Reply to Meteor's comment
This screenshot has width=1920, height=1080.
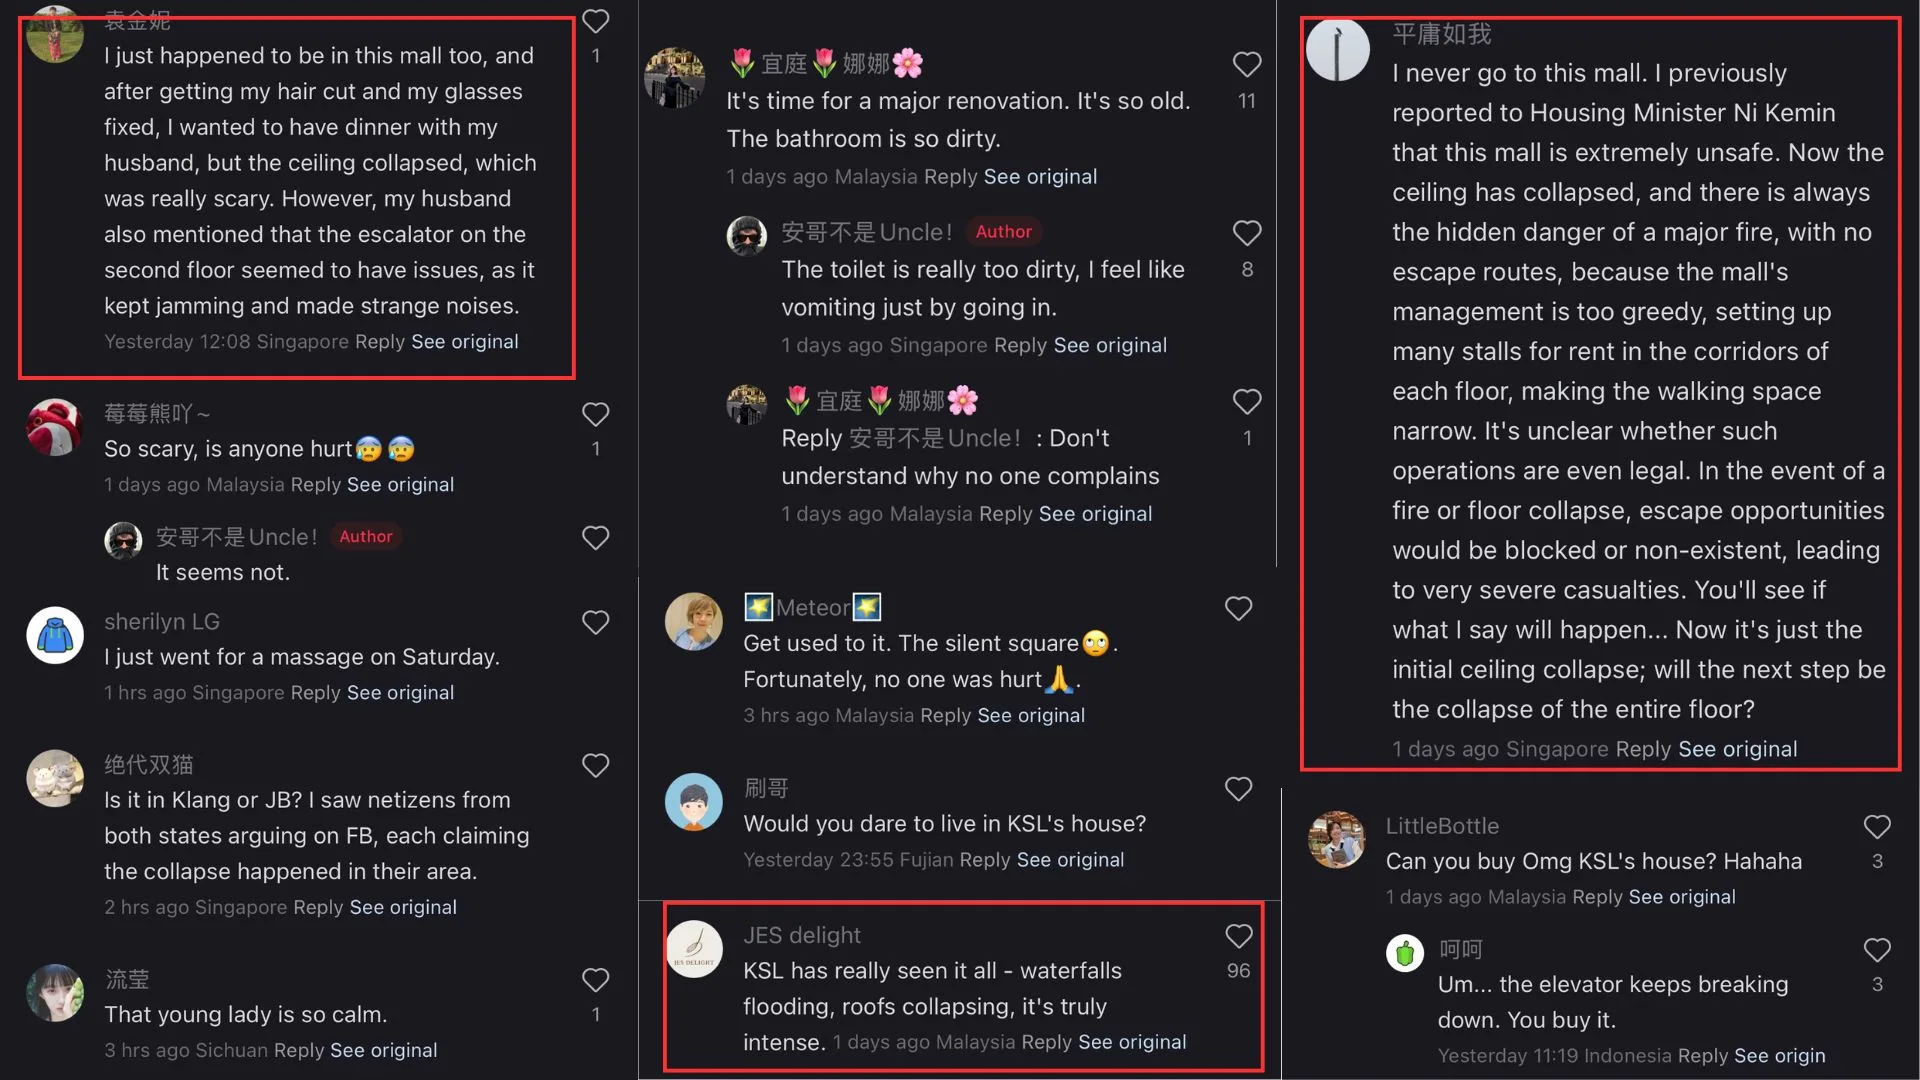[945, 715]
